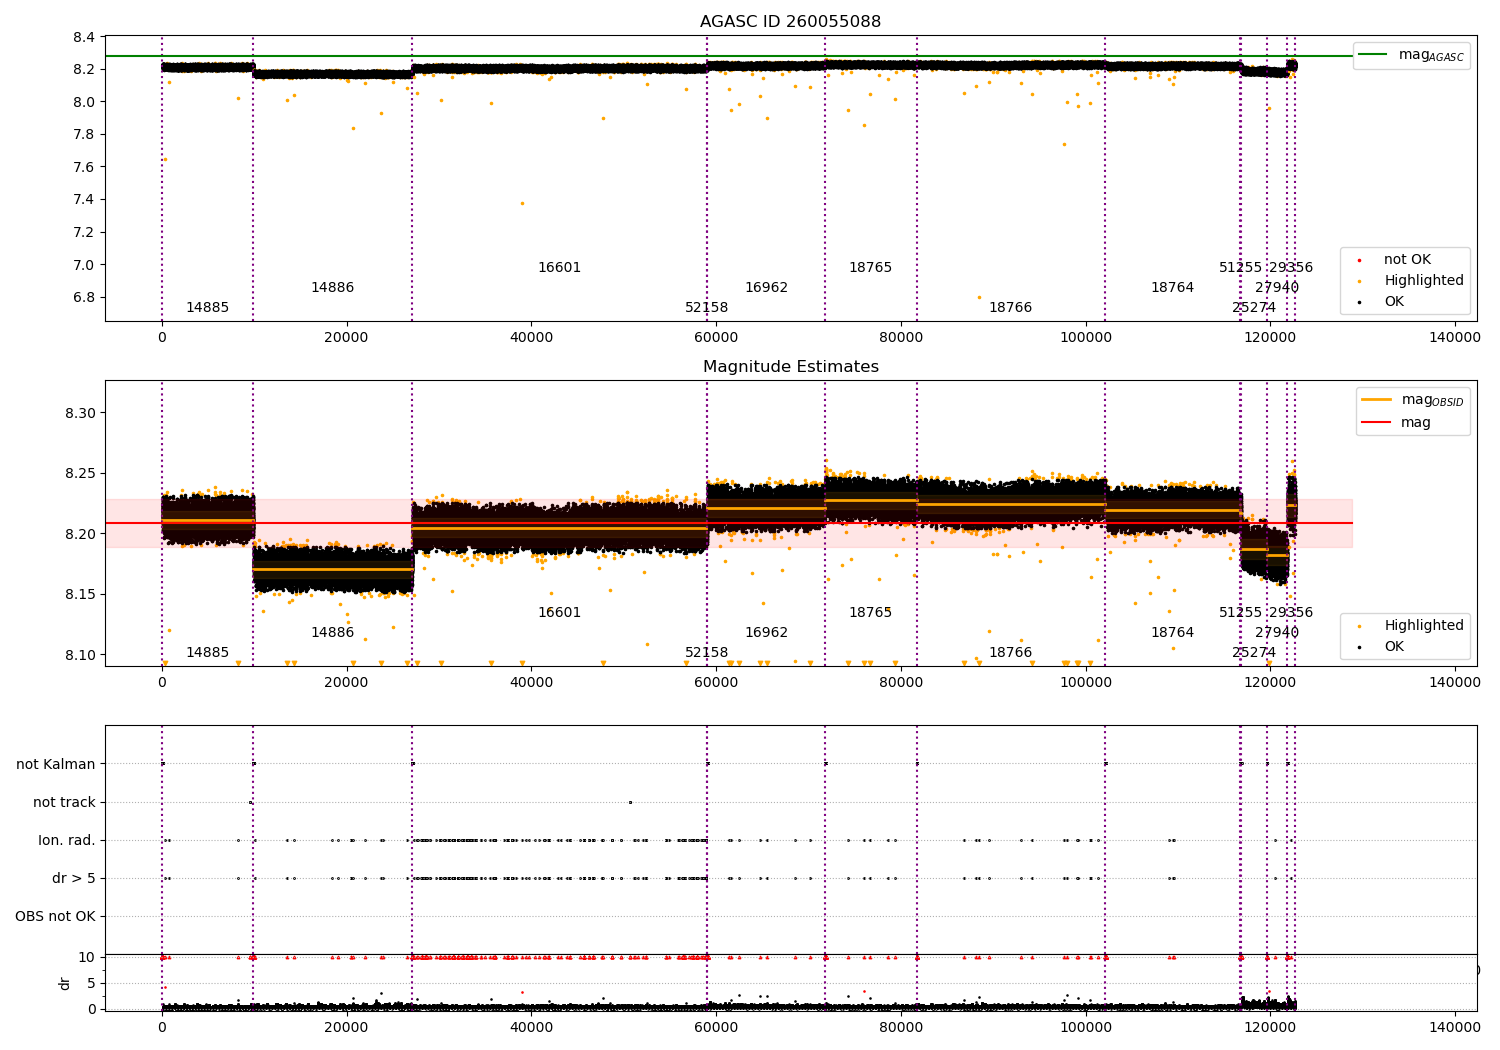The width and height of the screenshot is (1500, 1050).
Task: Click the y-axis tick 10 on the dr subplot
Action: coord(87,958)
